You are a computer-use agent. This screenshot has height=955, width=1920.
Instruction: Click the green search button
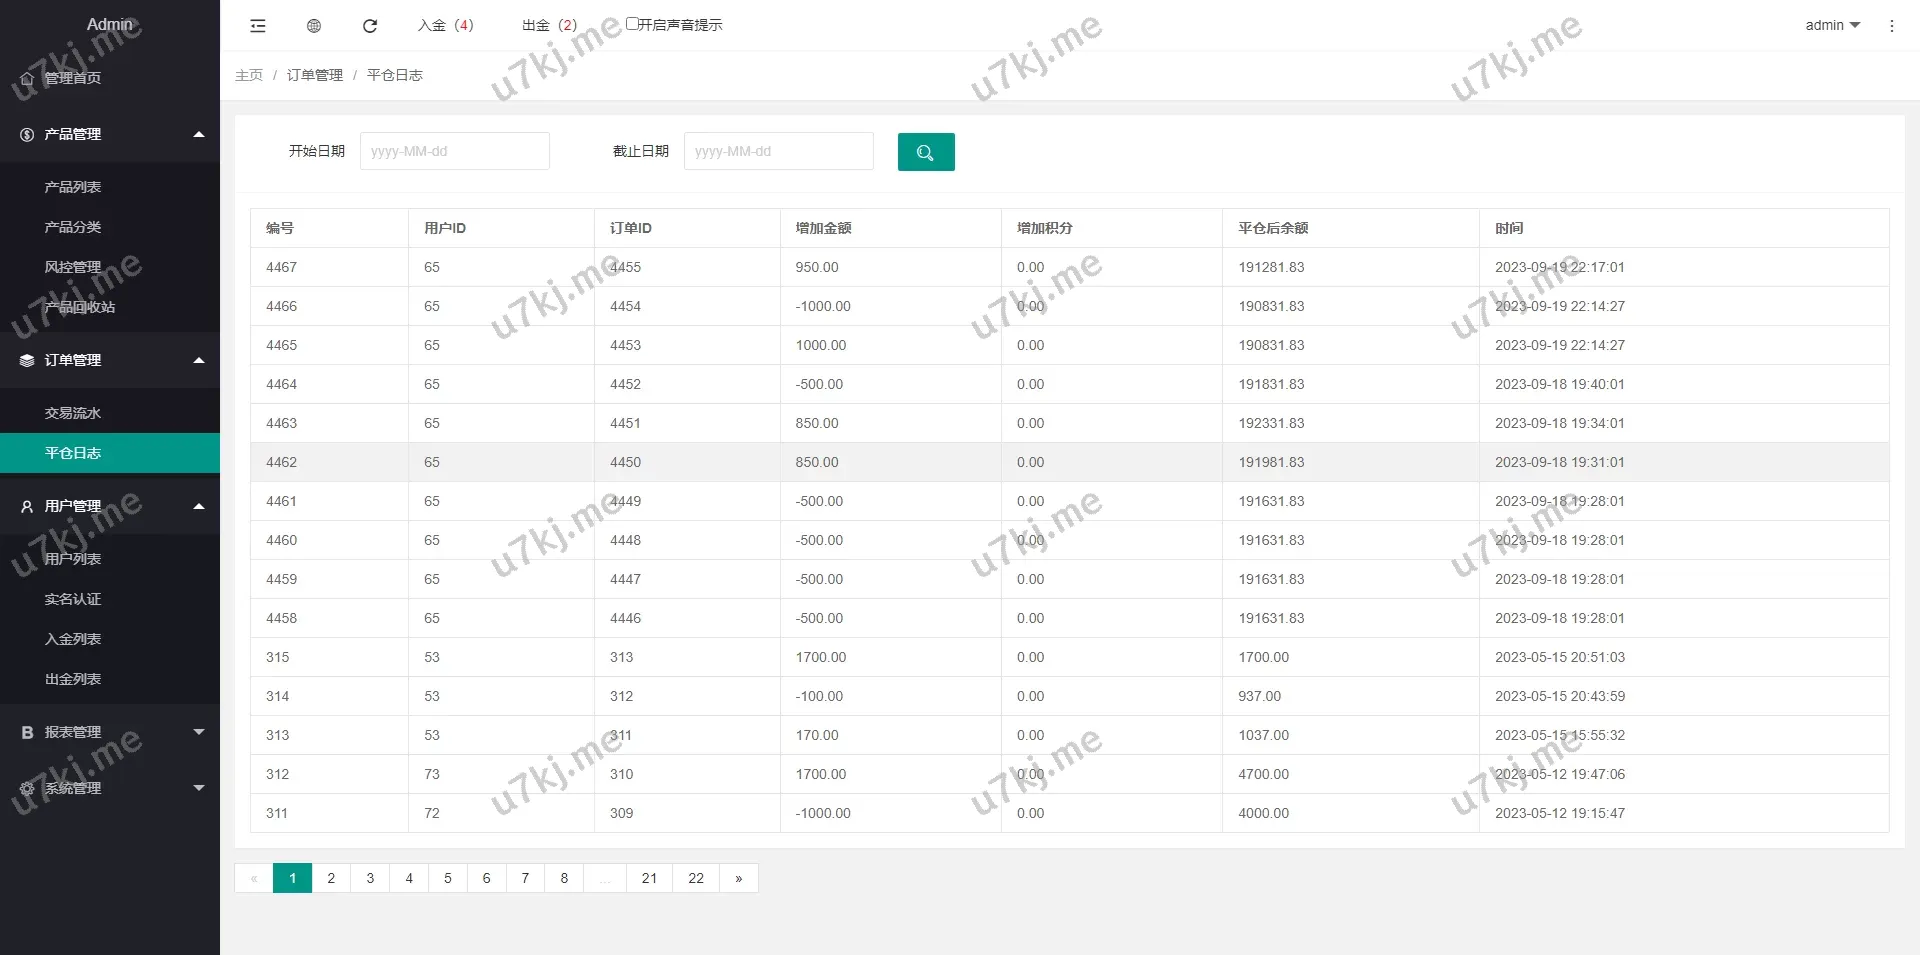[925, 152]
